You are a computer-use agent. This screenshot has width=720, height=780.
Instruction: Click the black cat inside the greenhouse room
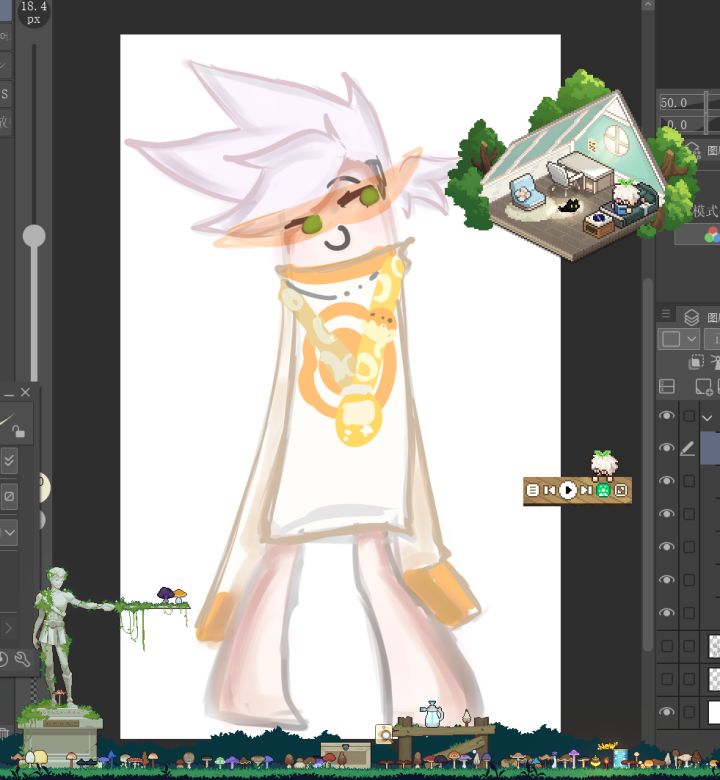[x=568, y=205]
